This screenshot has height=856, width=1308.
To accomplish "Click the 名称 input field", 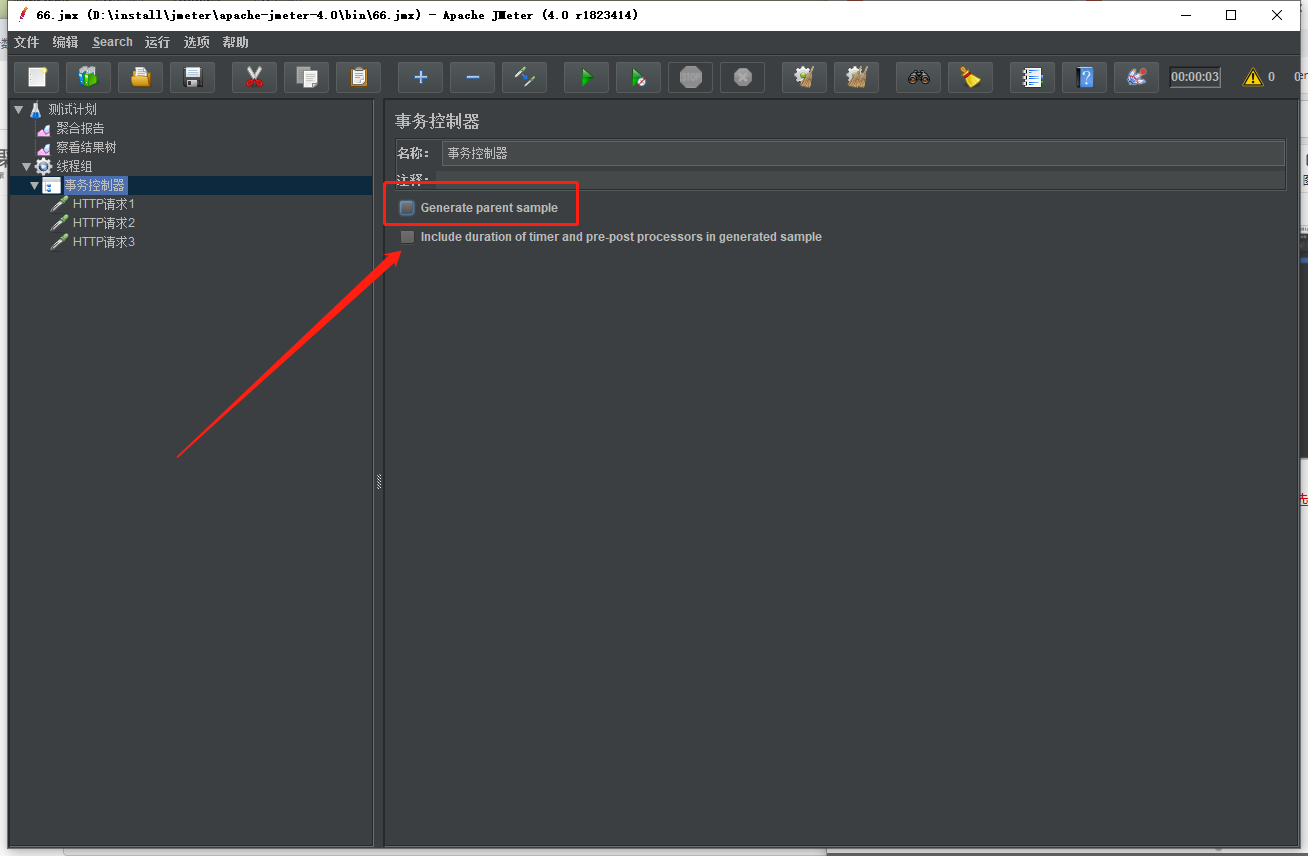I will [x=863, y=153].
